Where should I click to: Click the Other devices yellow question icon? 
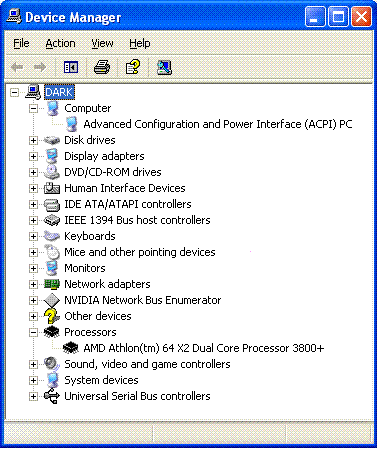point(52,316)
